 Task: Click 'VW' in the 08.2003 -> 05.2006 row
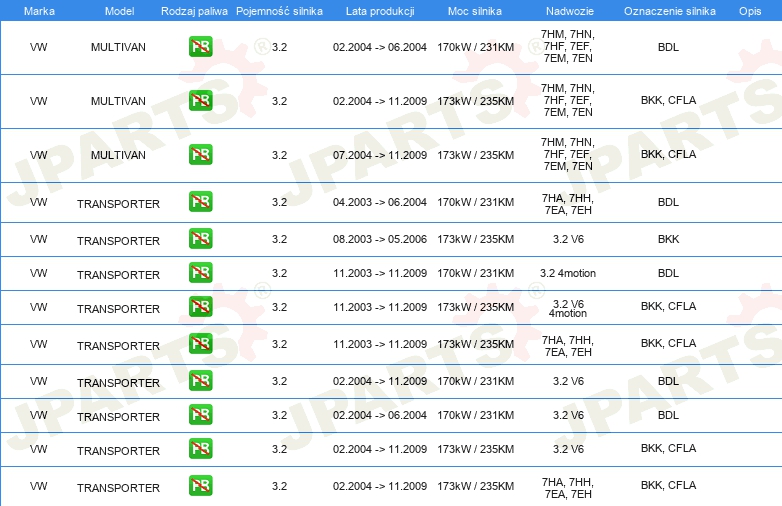tap(38, 239)
